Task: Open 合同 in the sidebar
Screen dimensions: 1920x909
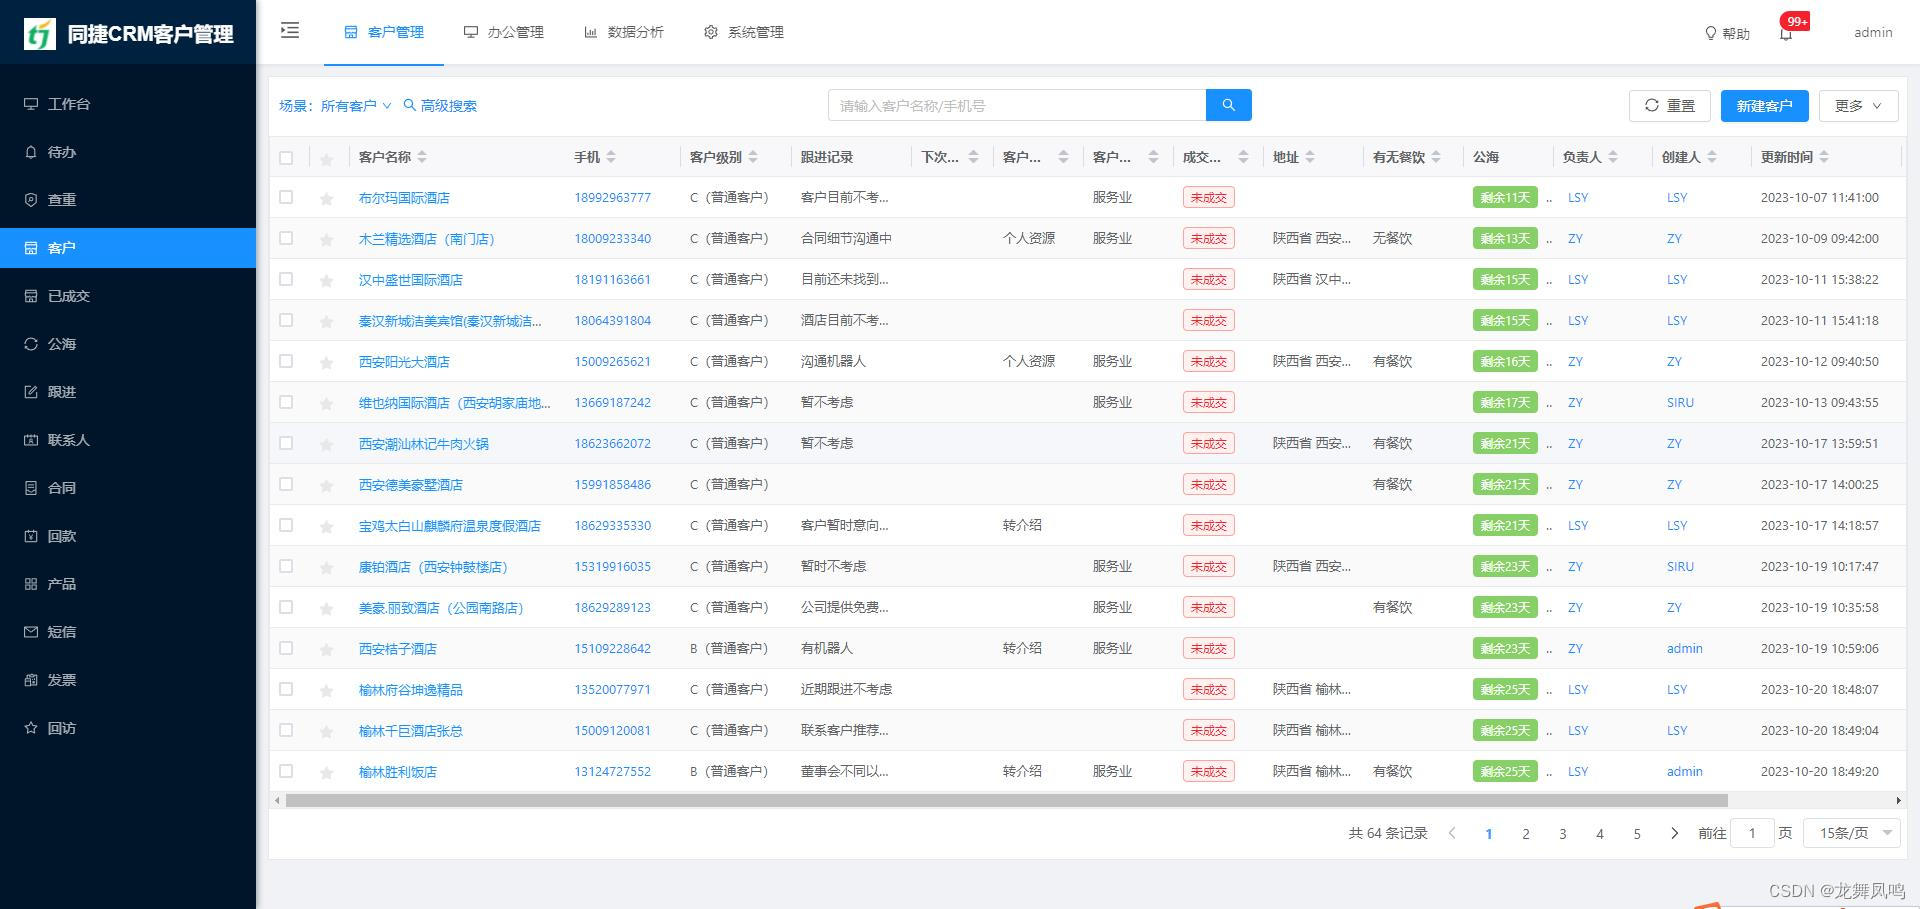Action: (x=128, y=488)
